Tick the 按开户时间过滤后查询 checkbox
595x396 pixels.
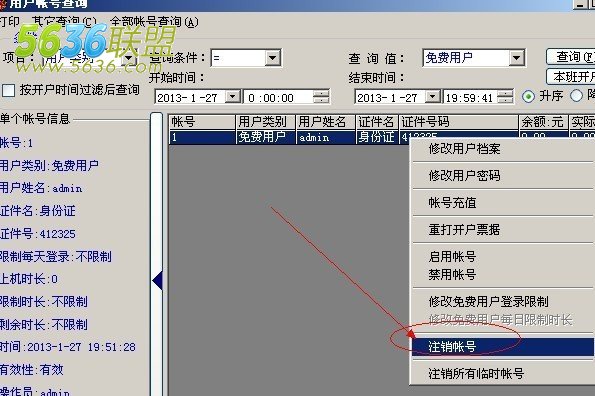[x=8, y=91]
